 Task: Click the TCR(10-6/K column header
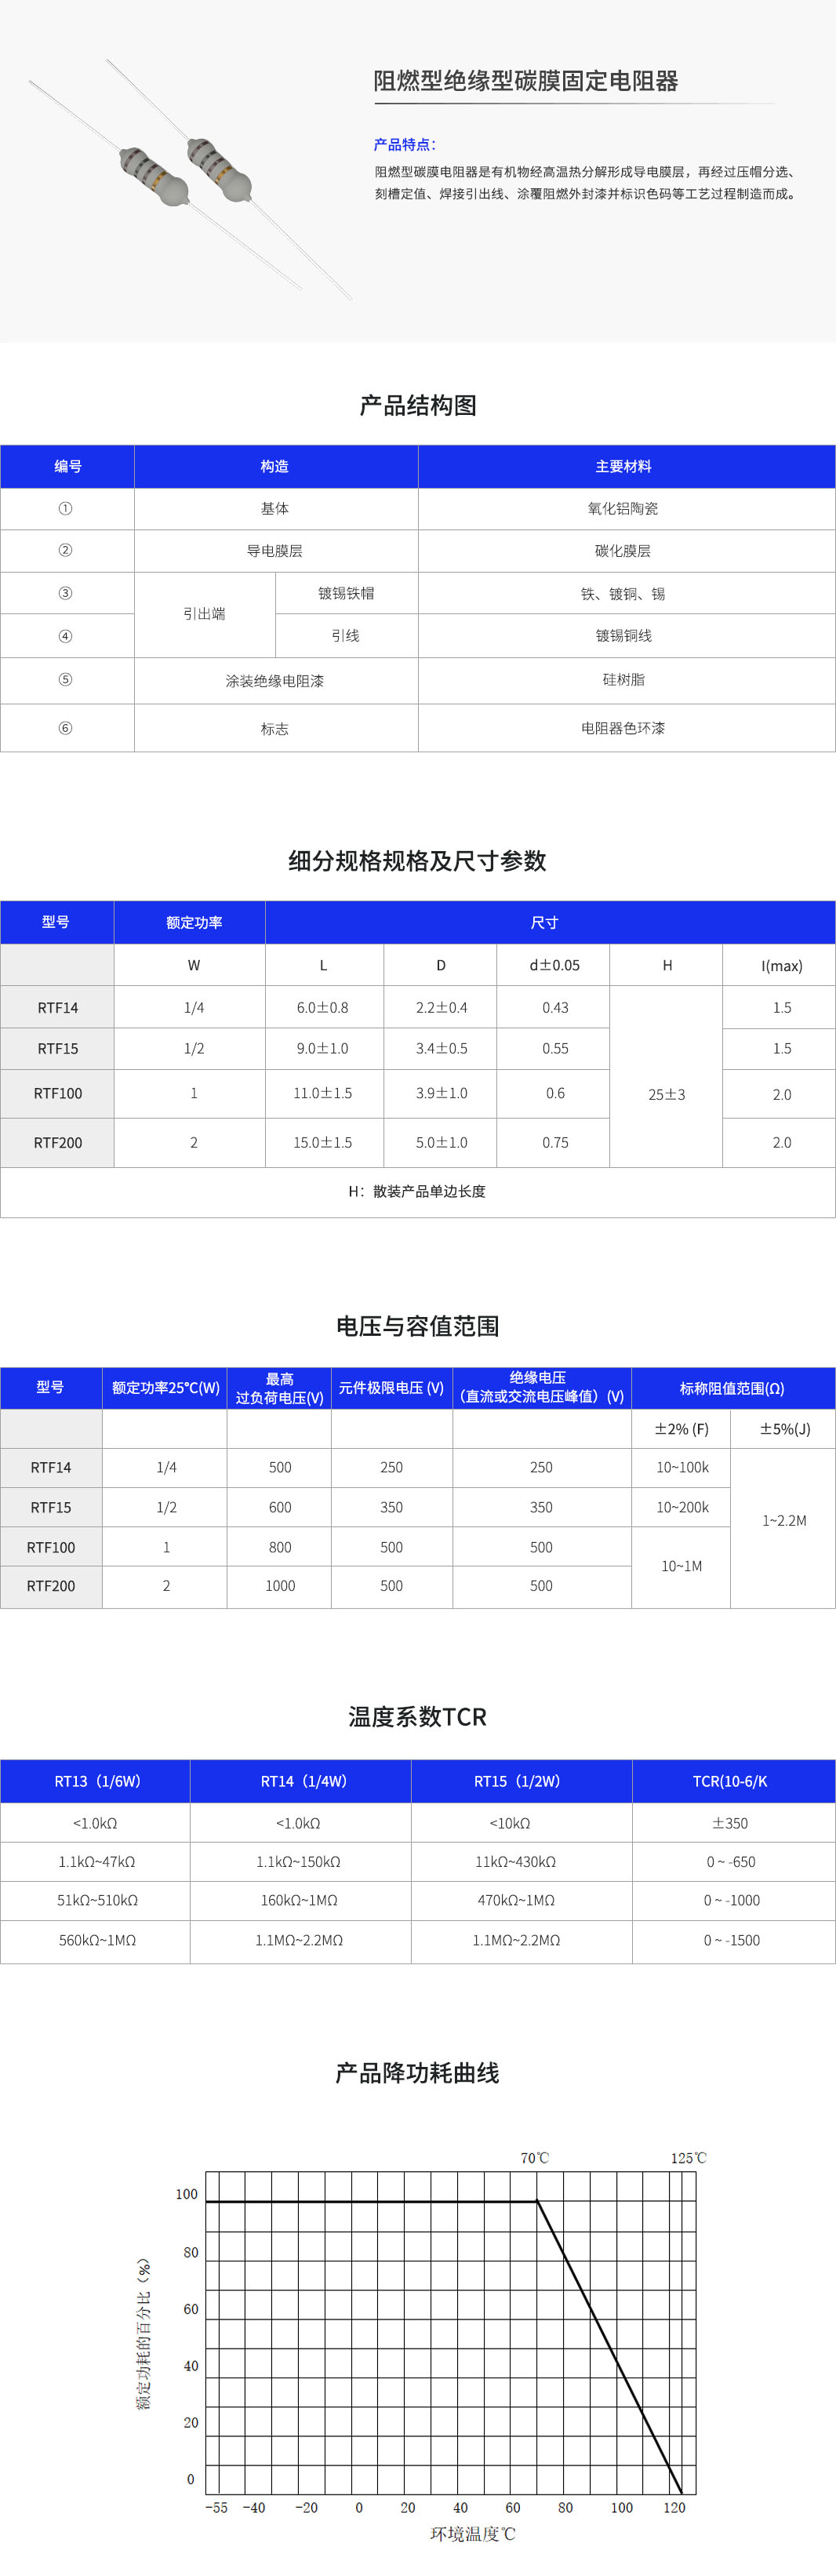(x=731, y=1781)
